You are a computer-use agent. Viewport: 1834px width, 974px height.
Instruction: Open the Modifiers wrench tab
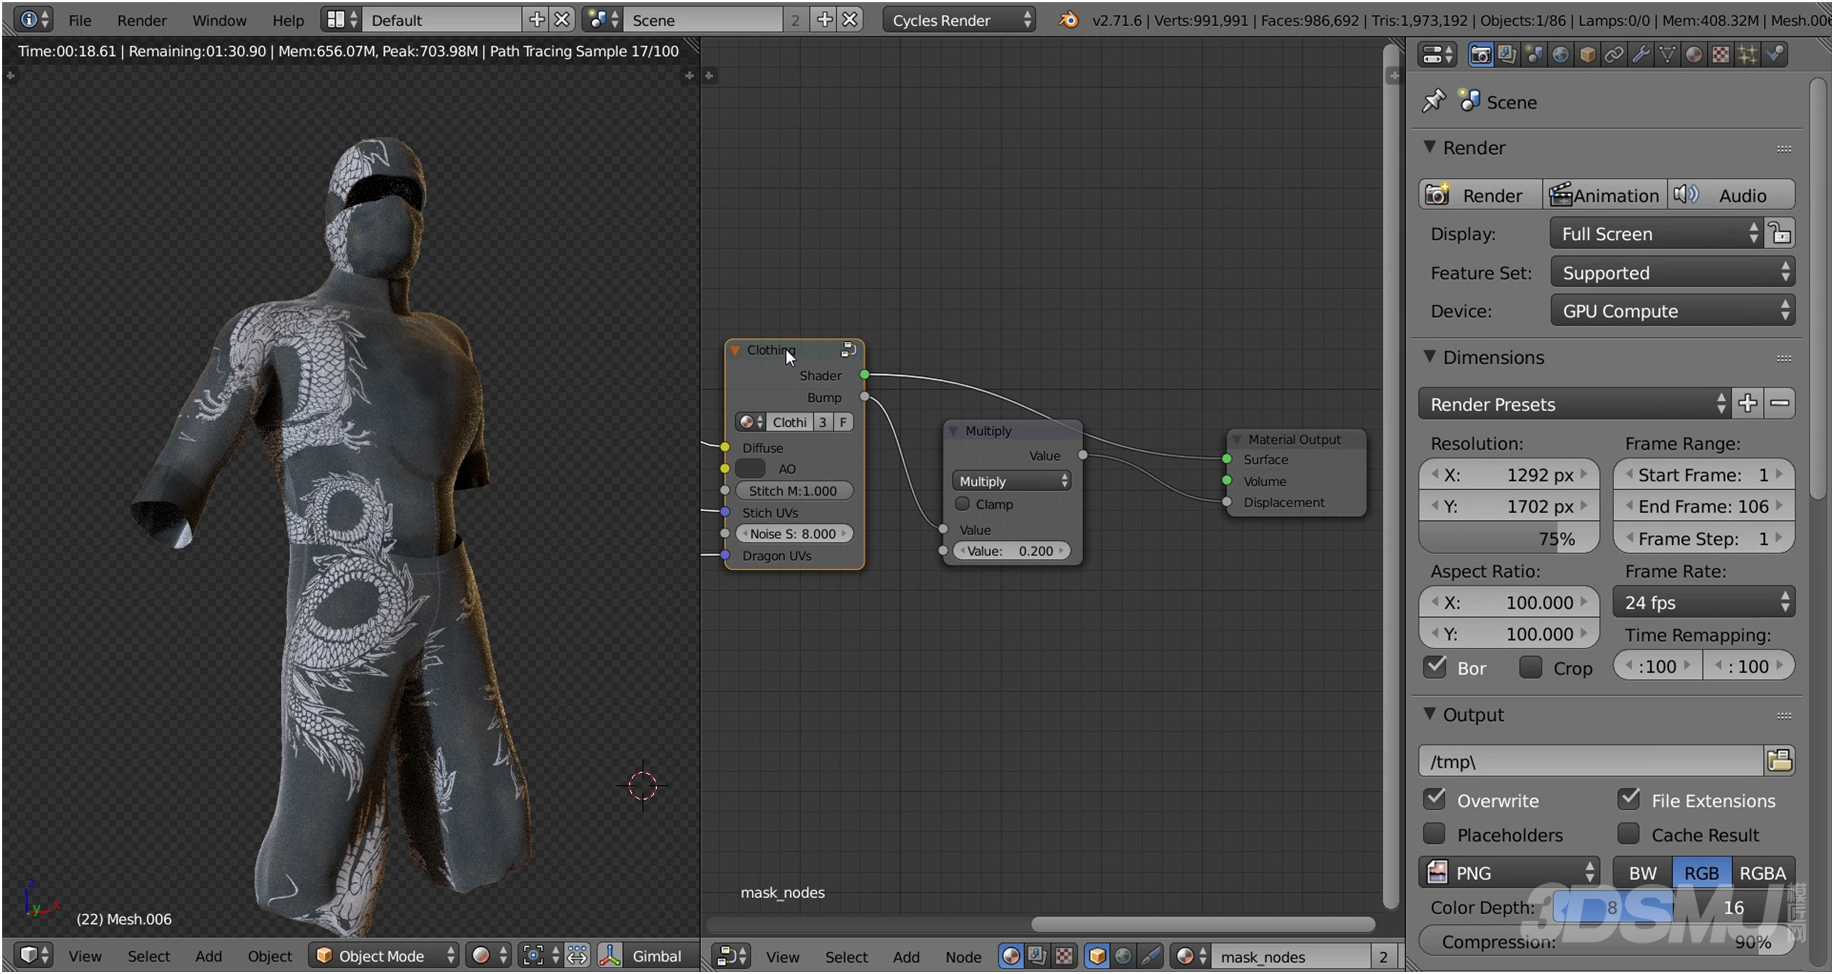[1640, 55]
